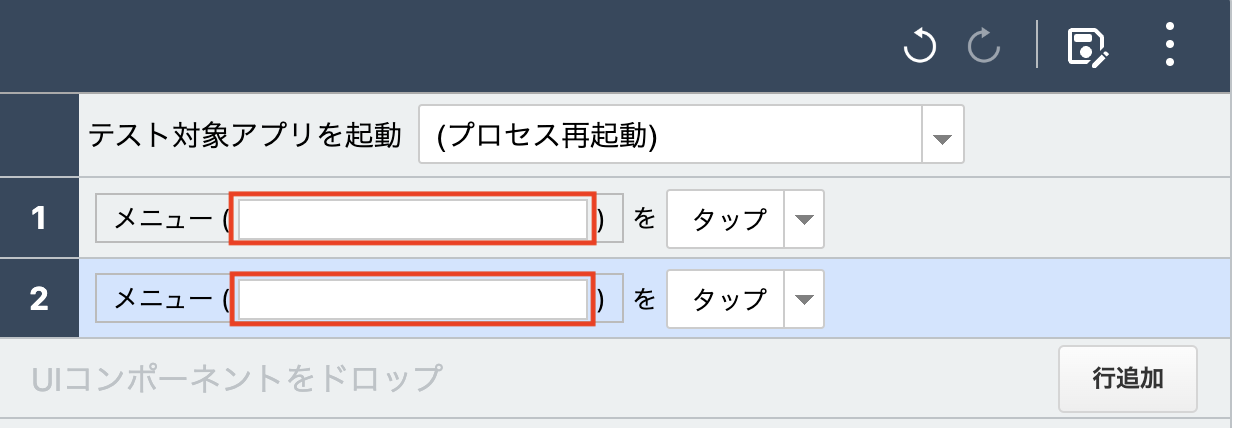Open the three-dot more options menu
The width and height of the screenshot is (1234, 428).
[1171, 45]
